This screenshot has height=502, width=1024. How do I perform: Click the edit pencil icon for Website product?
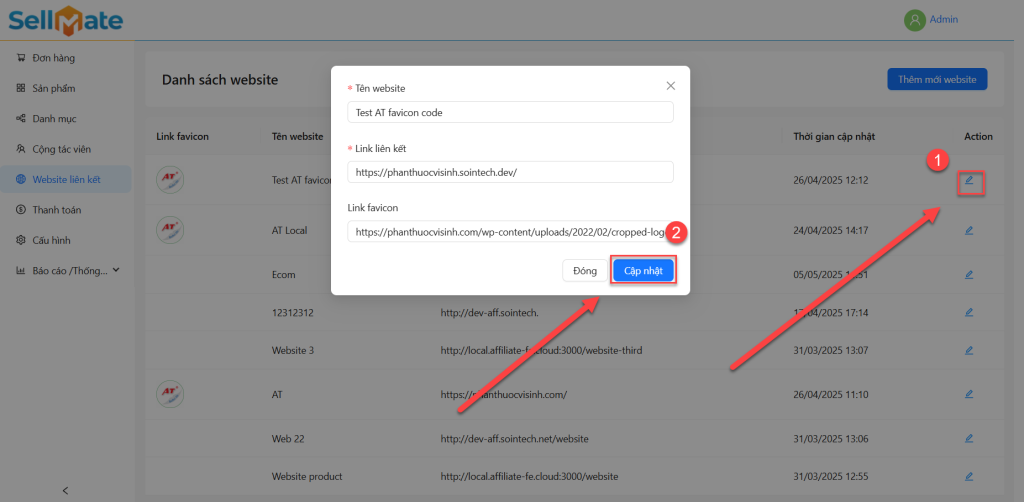click(x=968, y=476)
